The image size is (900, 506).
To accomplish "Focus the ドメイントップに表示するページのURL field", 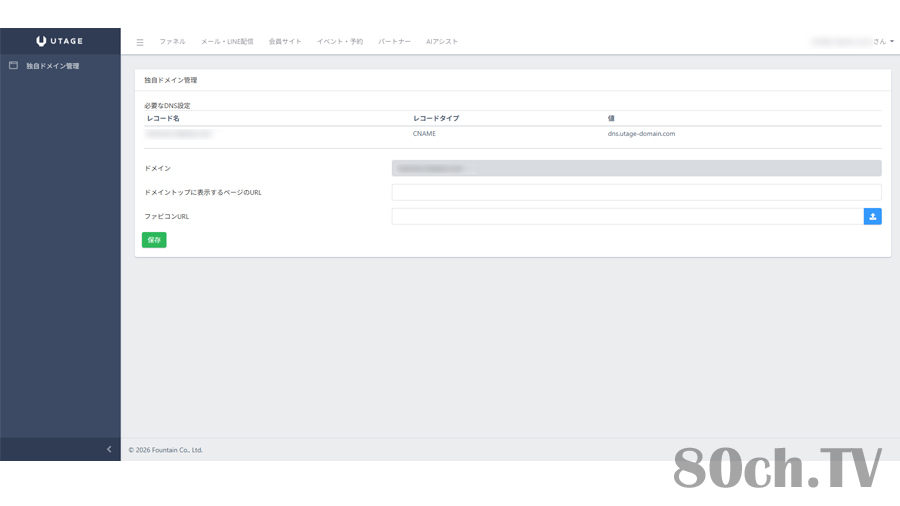I will click(x=636, y=192).
